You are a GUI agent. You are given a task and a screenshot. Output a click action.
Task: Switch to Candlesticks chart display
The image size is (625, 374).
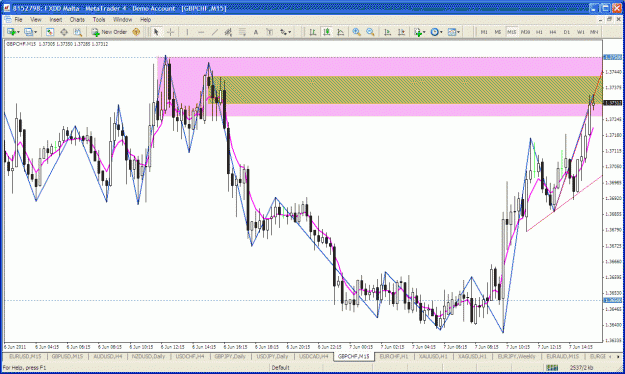326,32
